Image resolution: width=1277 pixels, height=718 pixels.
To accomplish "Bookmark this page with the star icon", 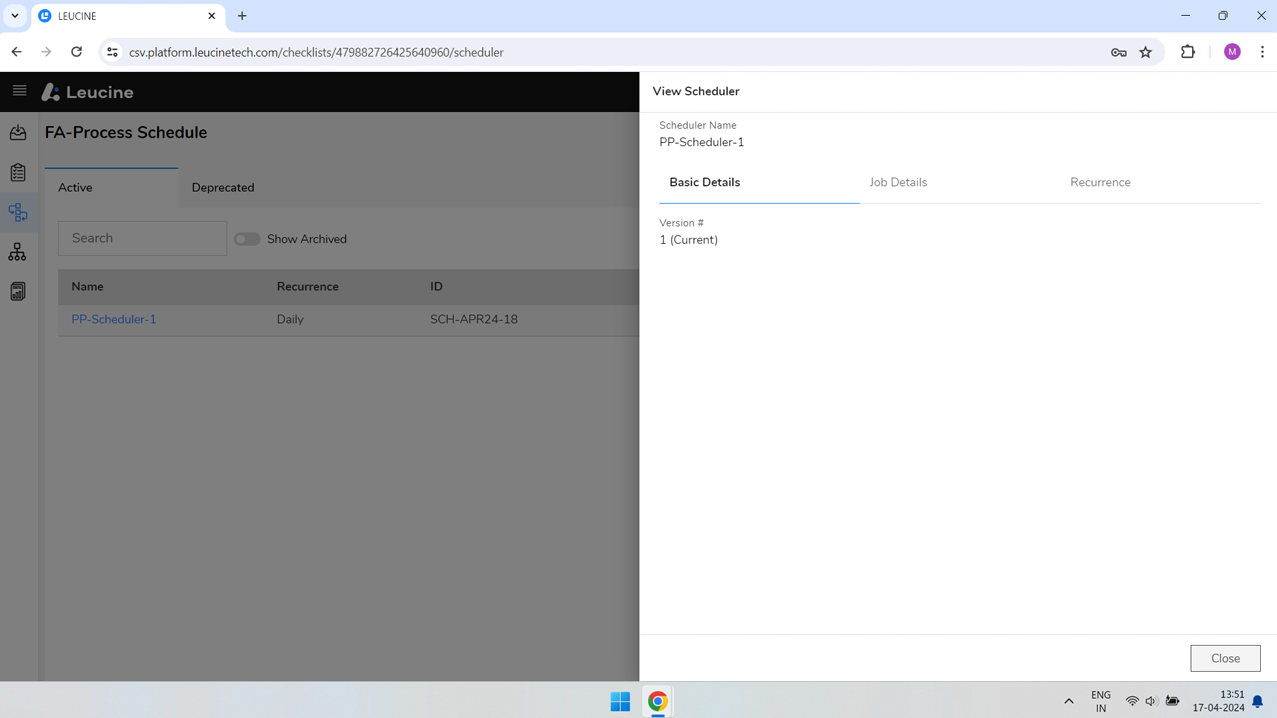I will coord(1146,52).
